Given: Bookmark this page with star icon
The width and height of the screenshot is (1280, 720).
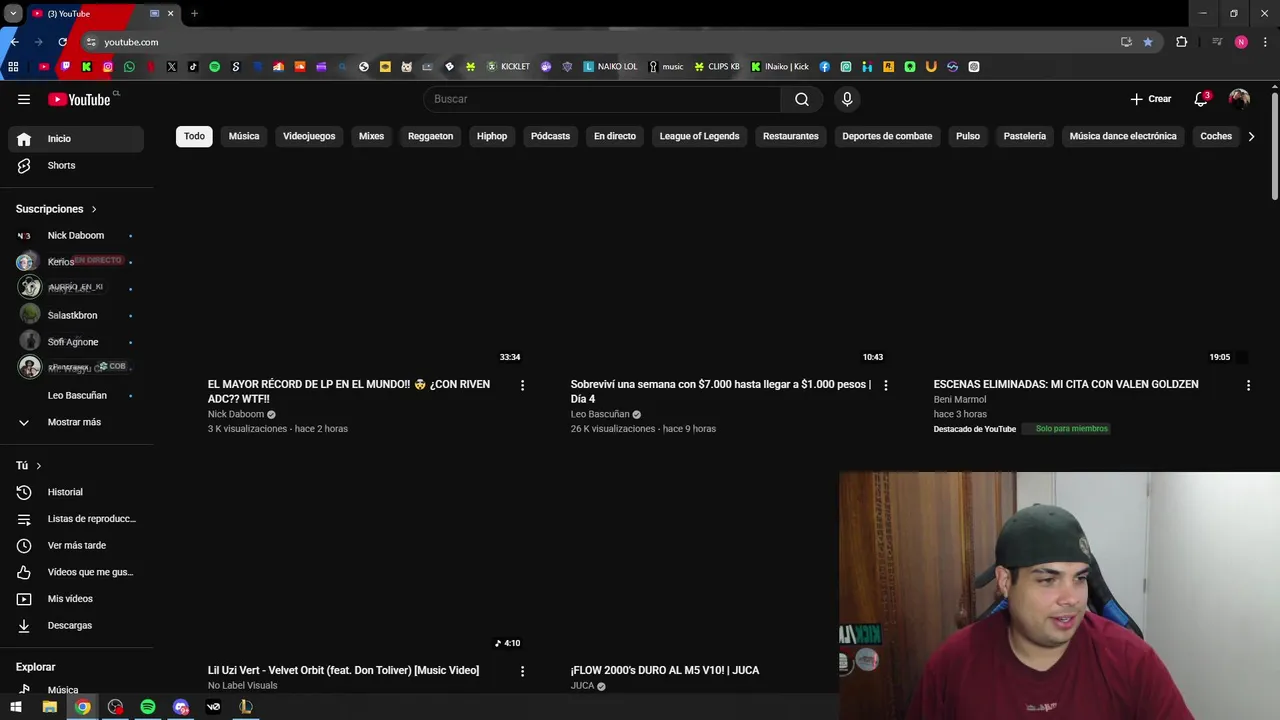Looking at the screenshot, I should [x=1148, y=42].
